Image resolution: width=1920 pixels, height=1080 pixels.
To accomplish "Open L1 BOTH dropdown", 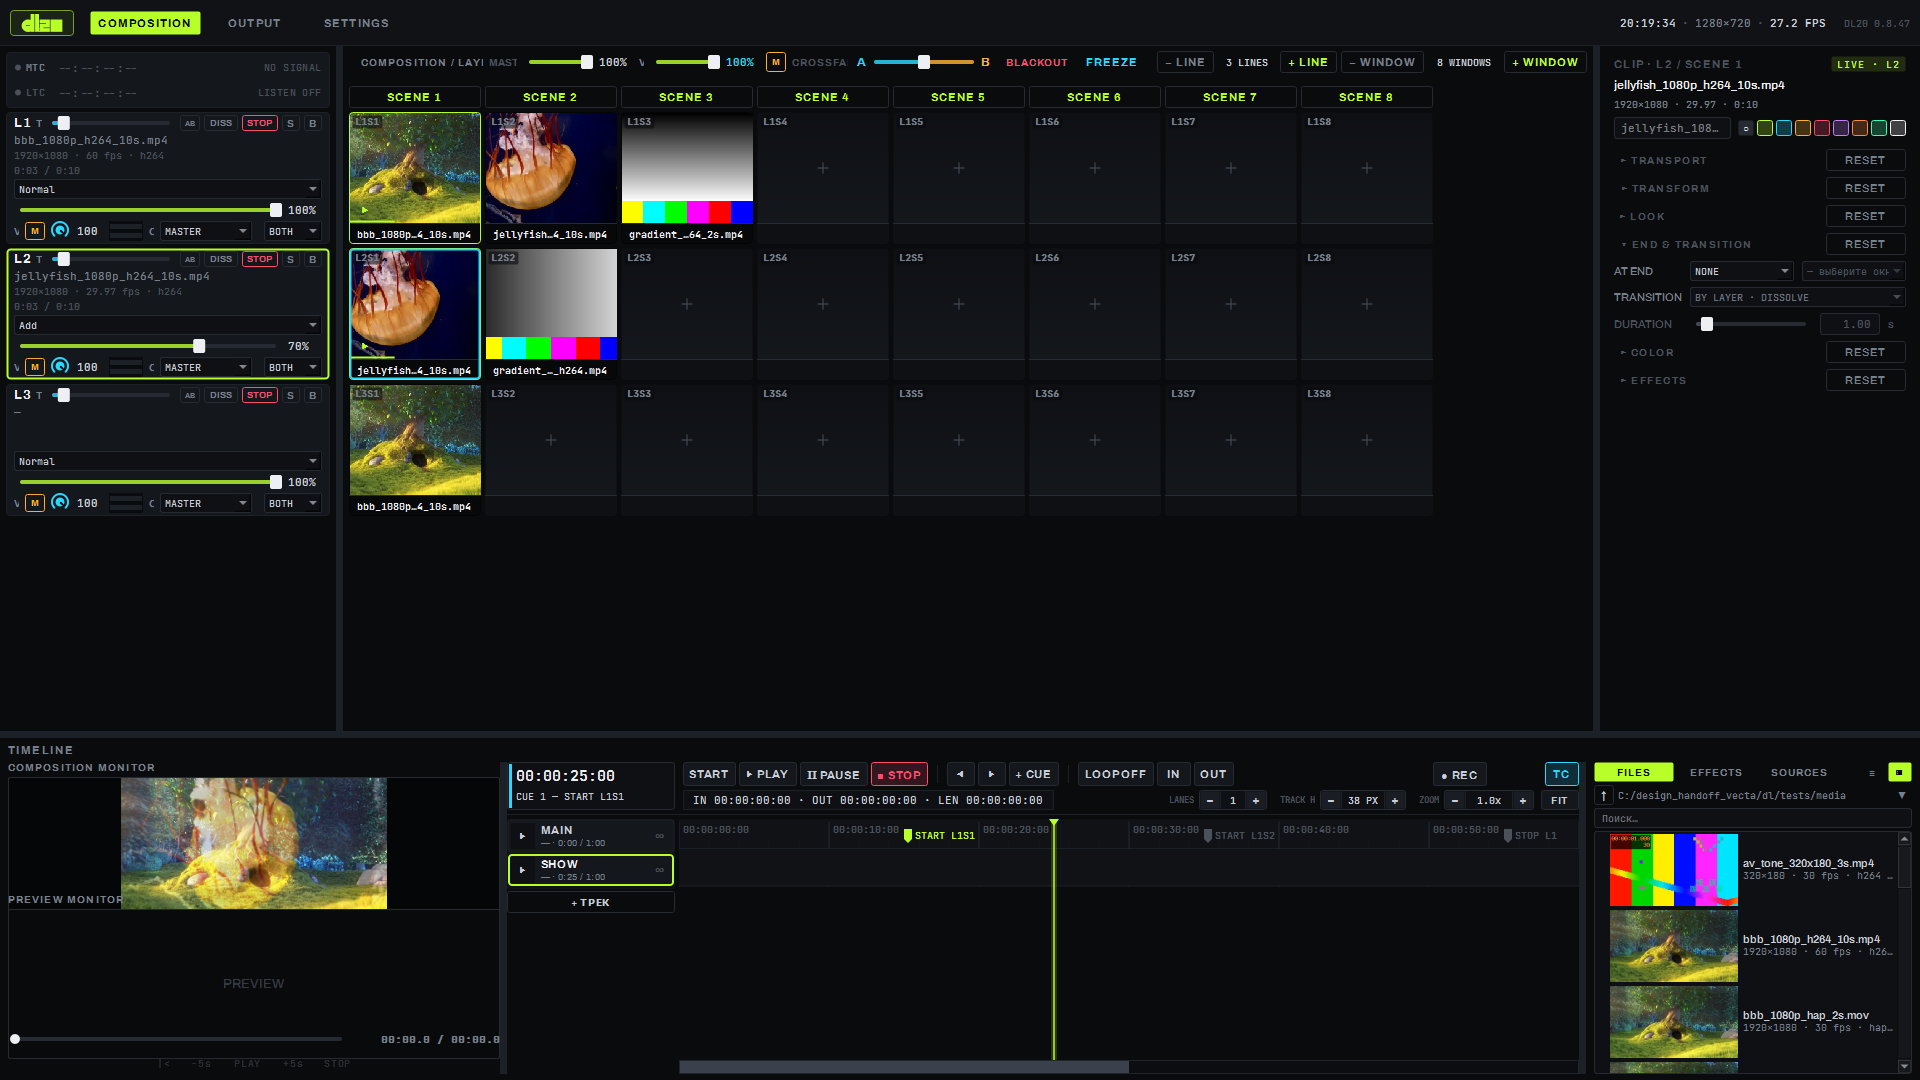I will point(292,231).
